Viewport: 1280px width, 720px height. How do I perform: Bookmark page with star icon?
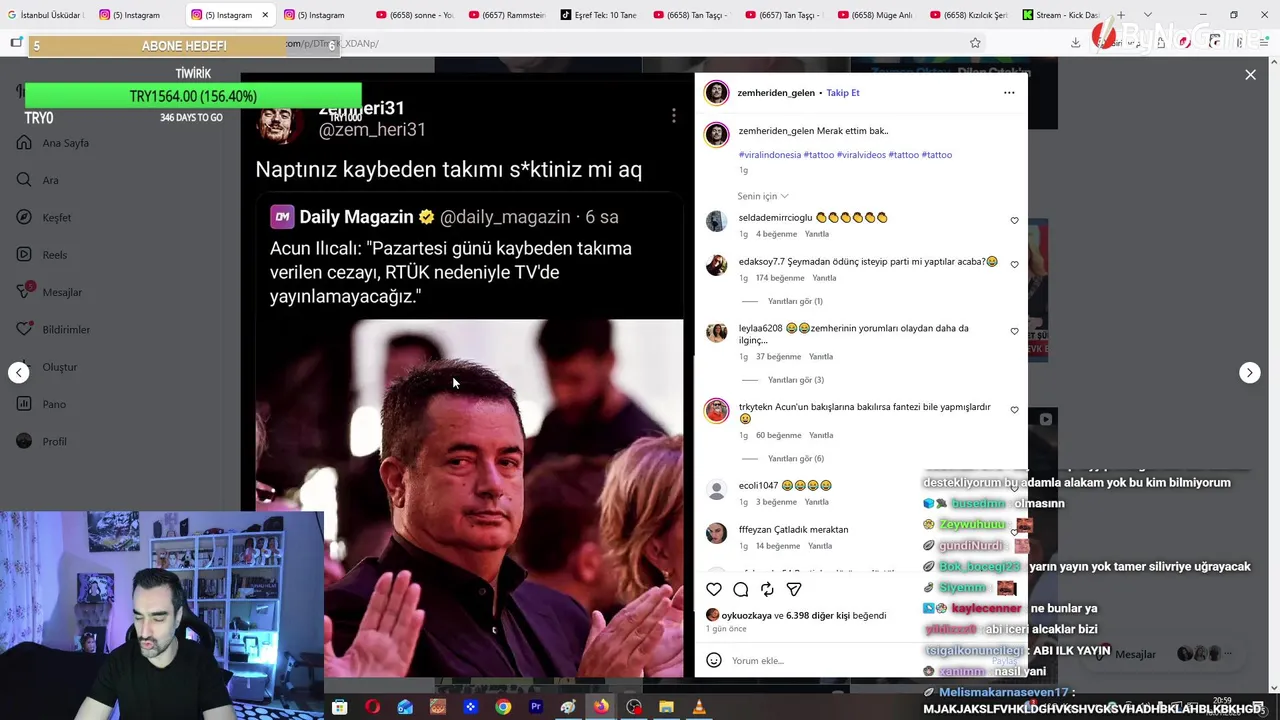(975, 43)
